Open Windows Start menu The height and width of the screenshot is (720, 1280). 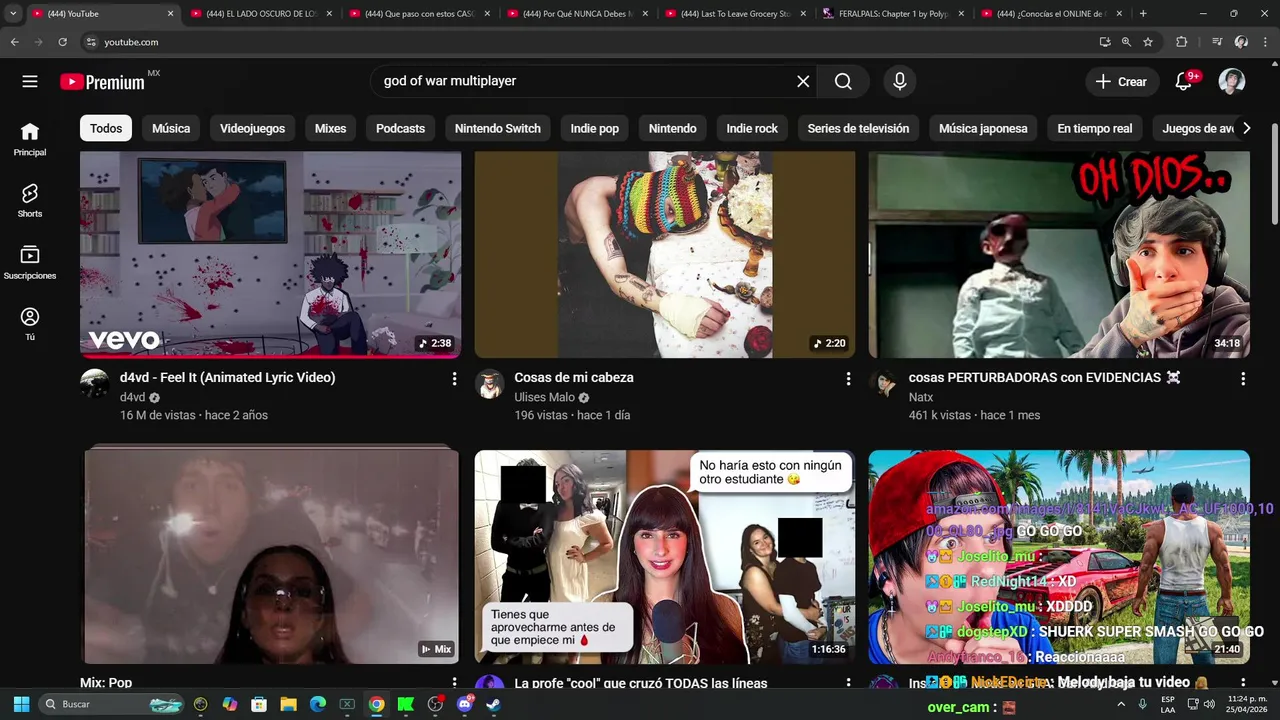[21, 704]
